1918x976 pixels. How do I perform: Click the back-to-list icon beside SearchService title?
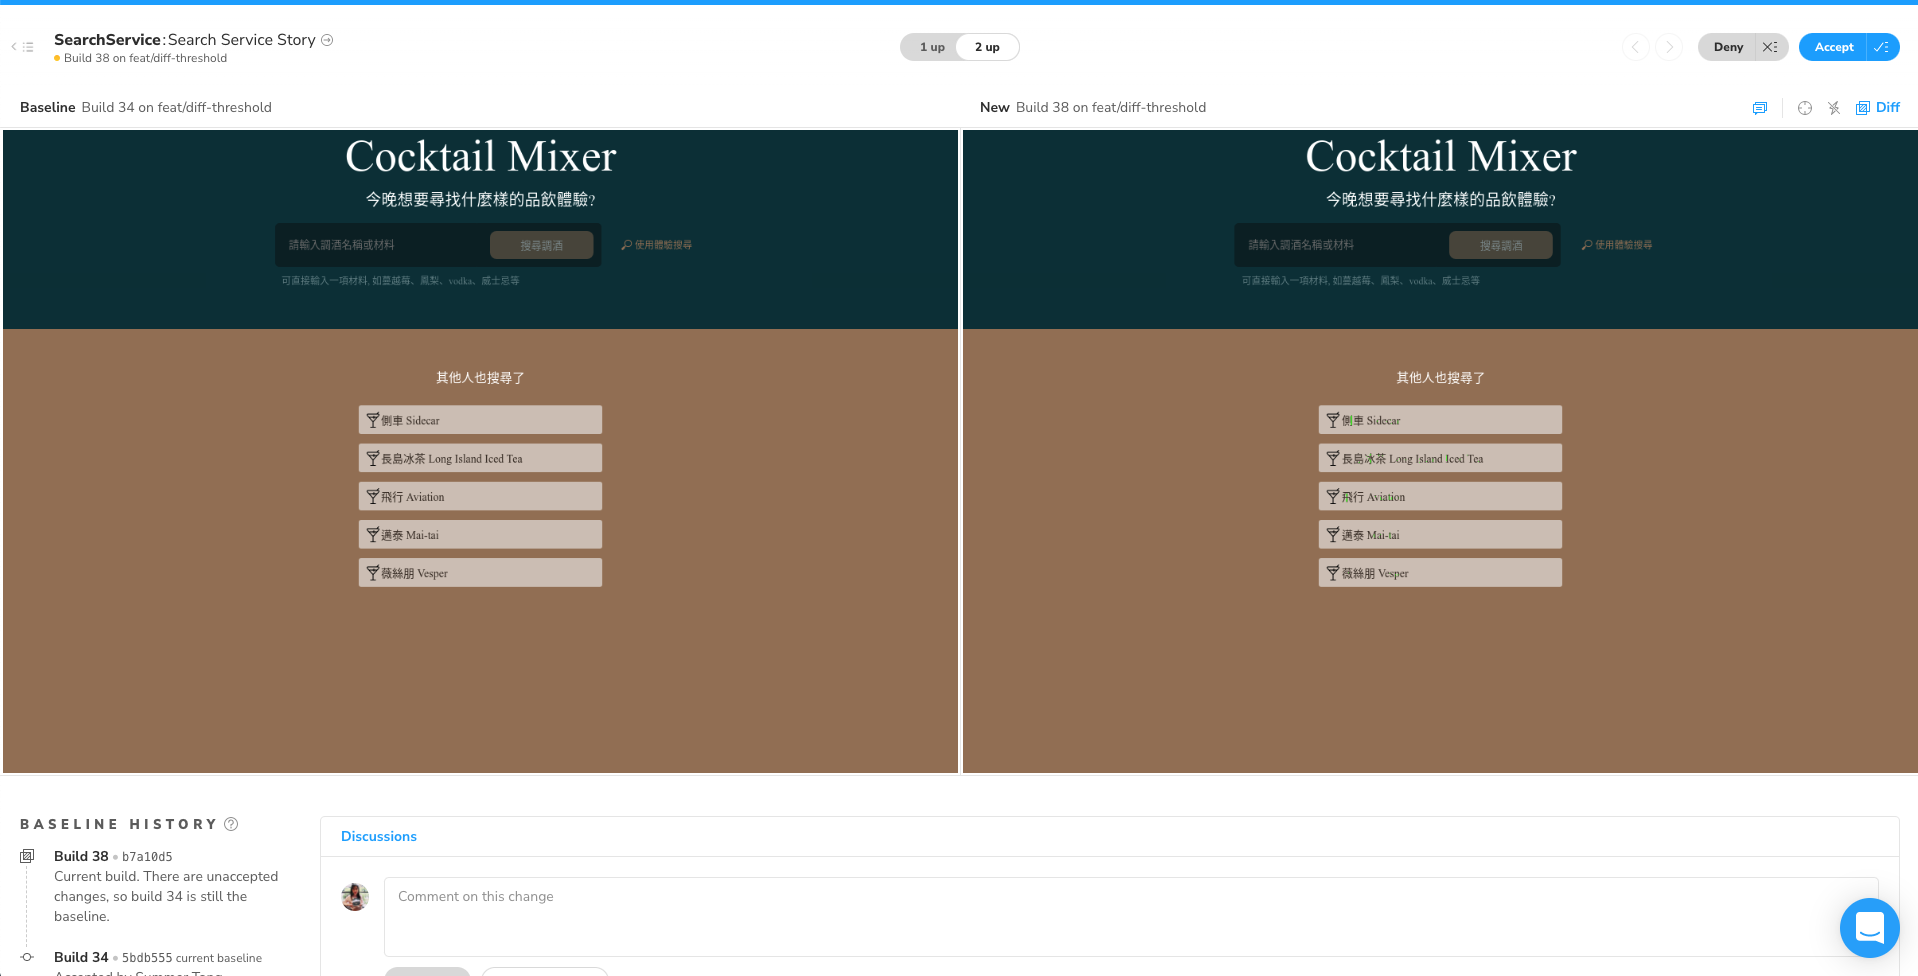[x=23, y=47]
